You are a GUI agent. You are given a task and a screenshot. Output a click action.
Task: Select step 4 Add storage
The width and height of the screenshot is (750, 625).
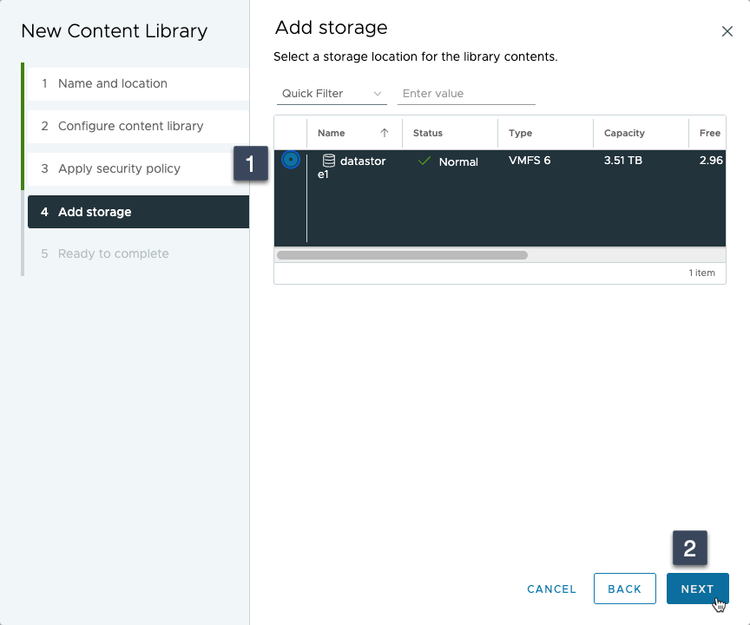coord(135,212)
